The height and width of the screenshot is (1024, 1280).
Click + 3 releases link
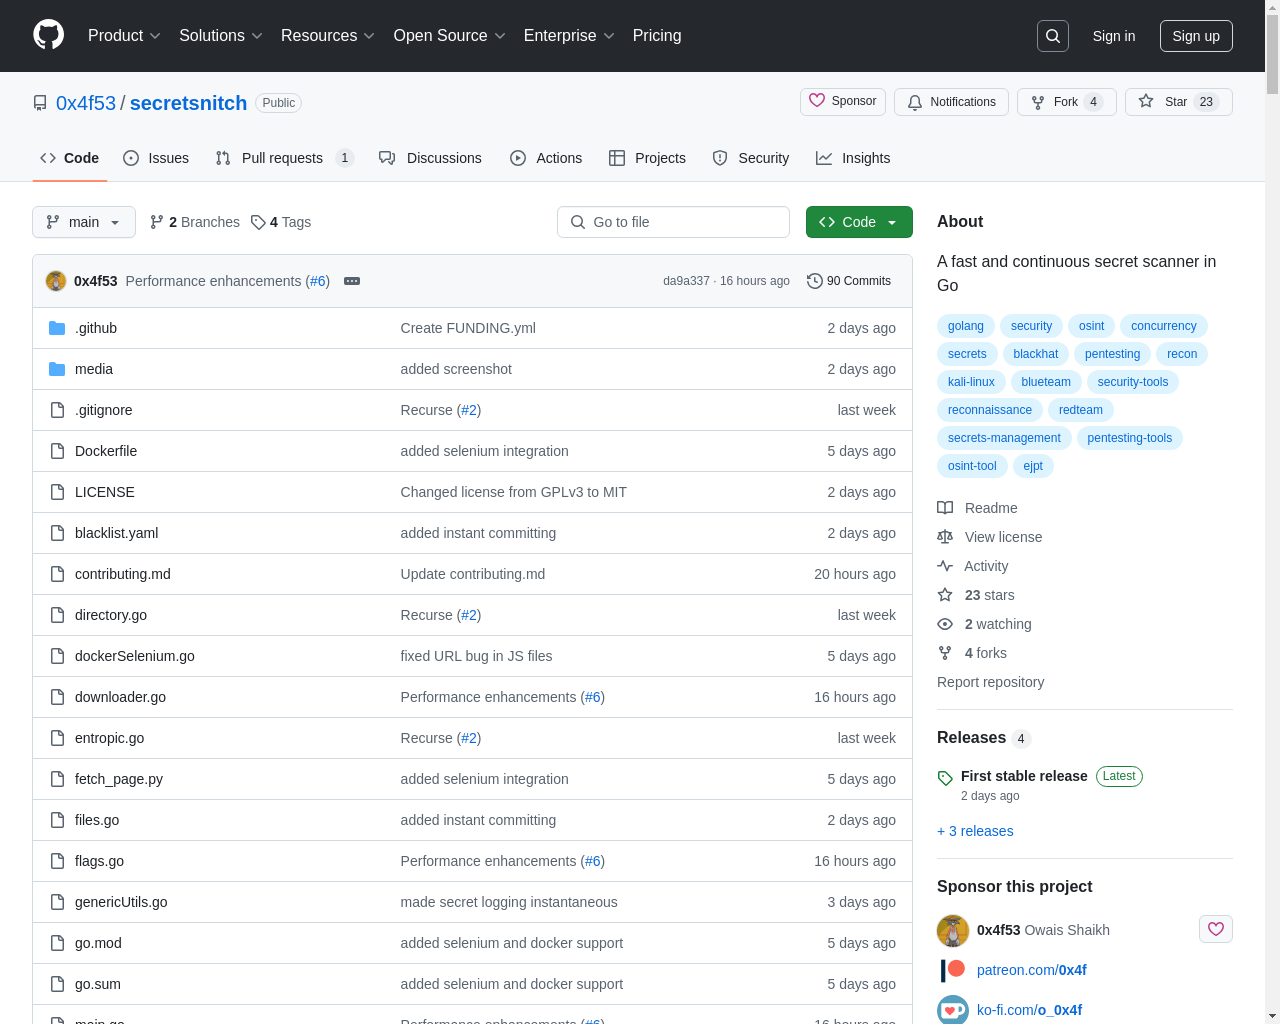pos(975,831)
